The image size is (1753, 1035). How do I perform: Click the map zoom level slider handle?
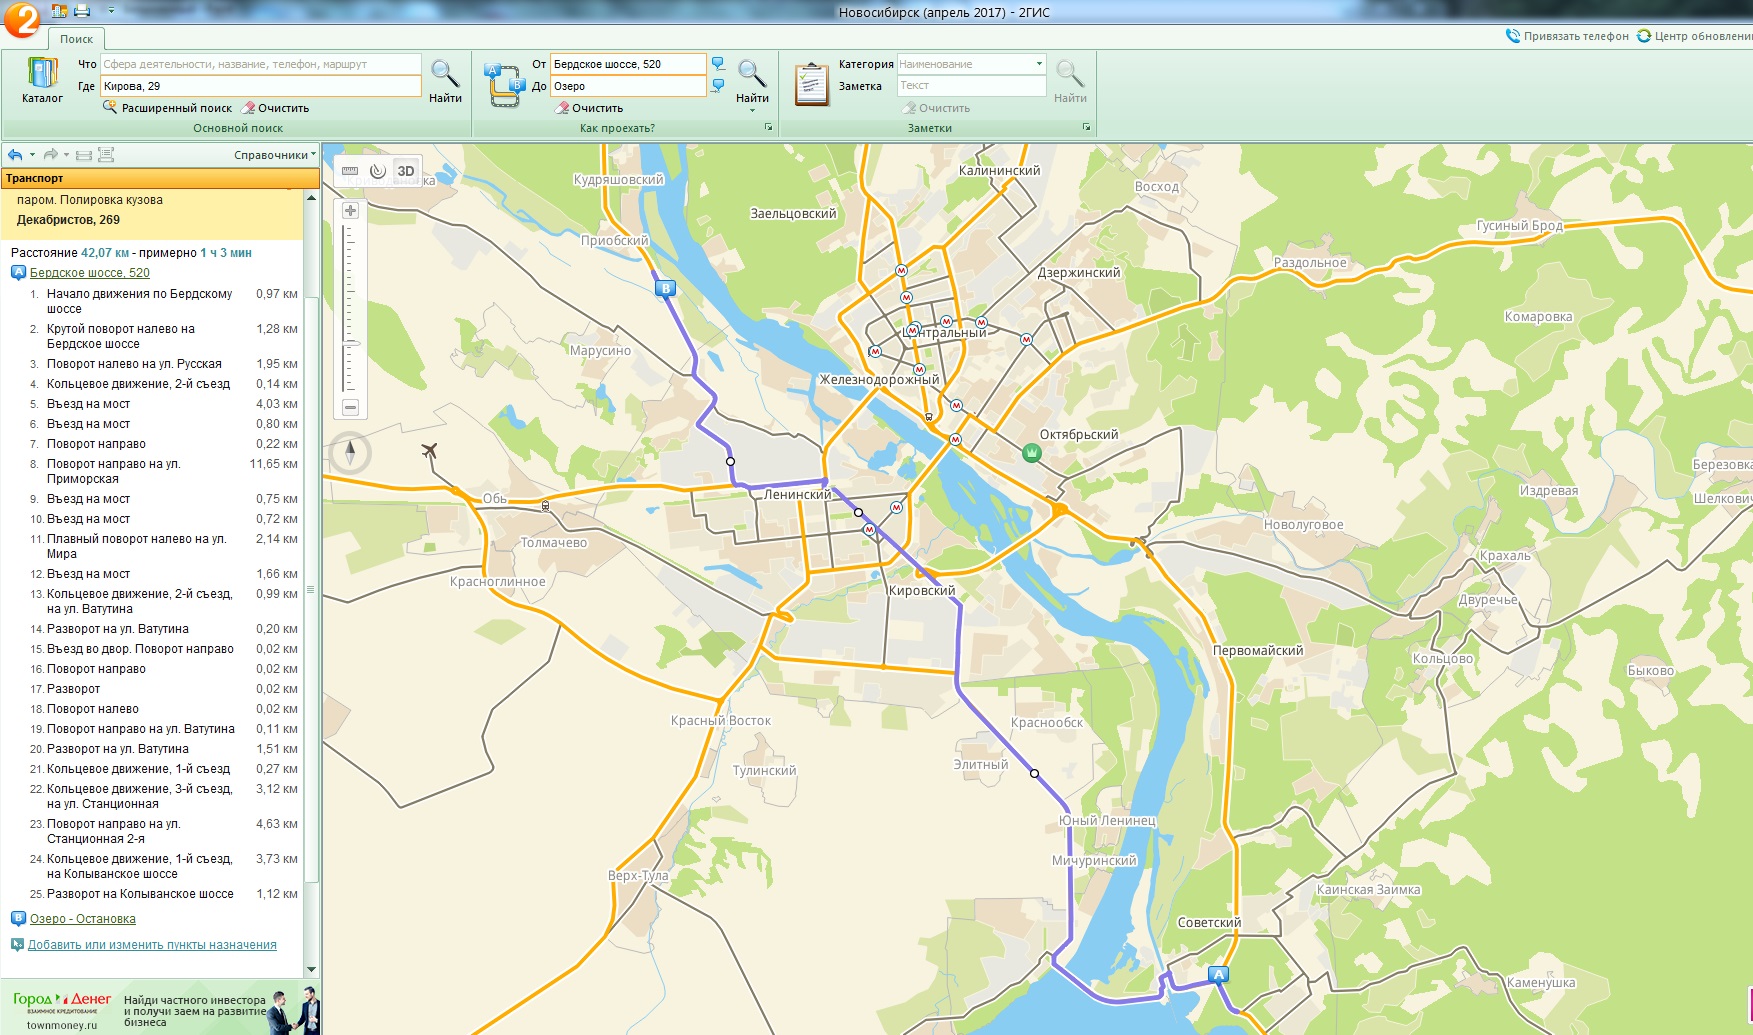pyautogui.click(x=350, y=344)
